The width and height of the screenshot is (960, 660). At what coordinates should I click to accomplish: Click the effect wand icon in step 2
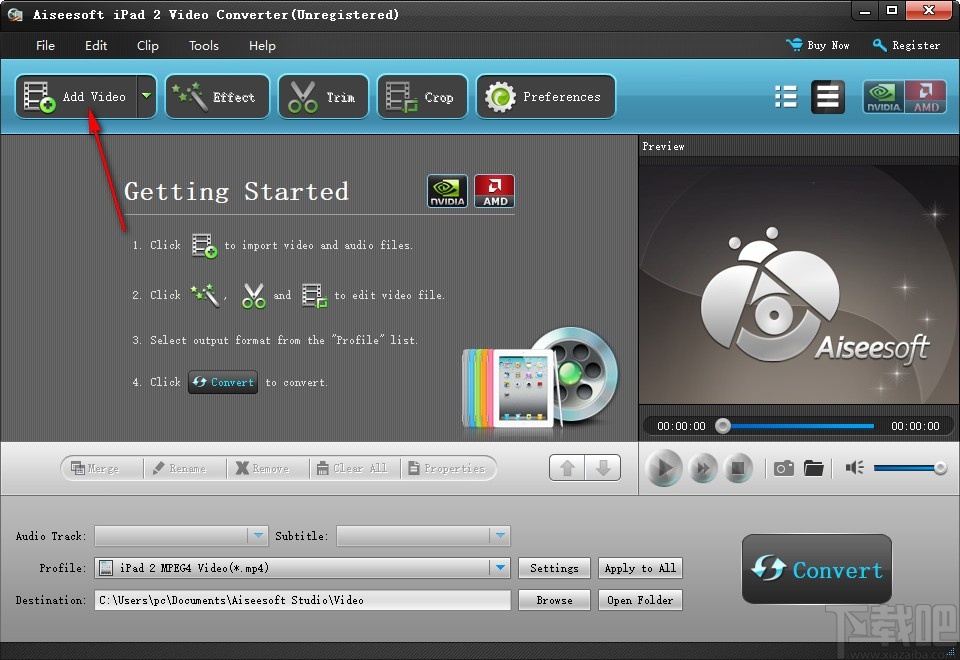coord(205,295)
